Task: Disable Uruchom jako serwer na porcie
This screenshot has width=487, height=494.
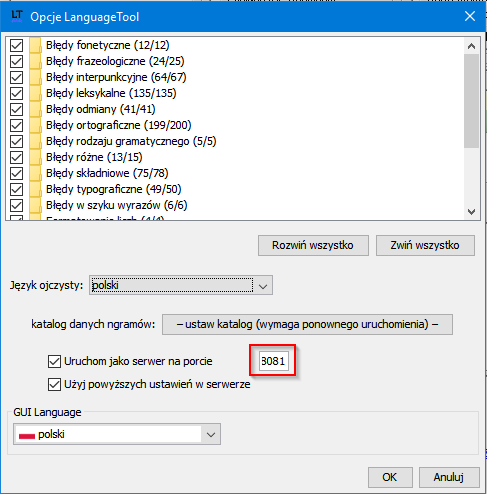Action: [54, 361]
